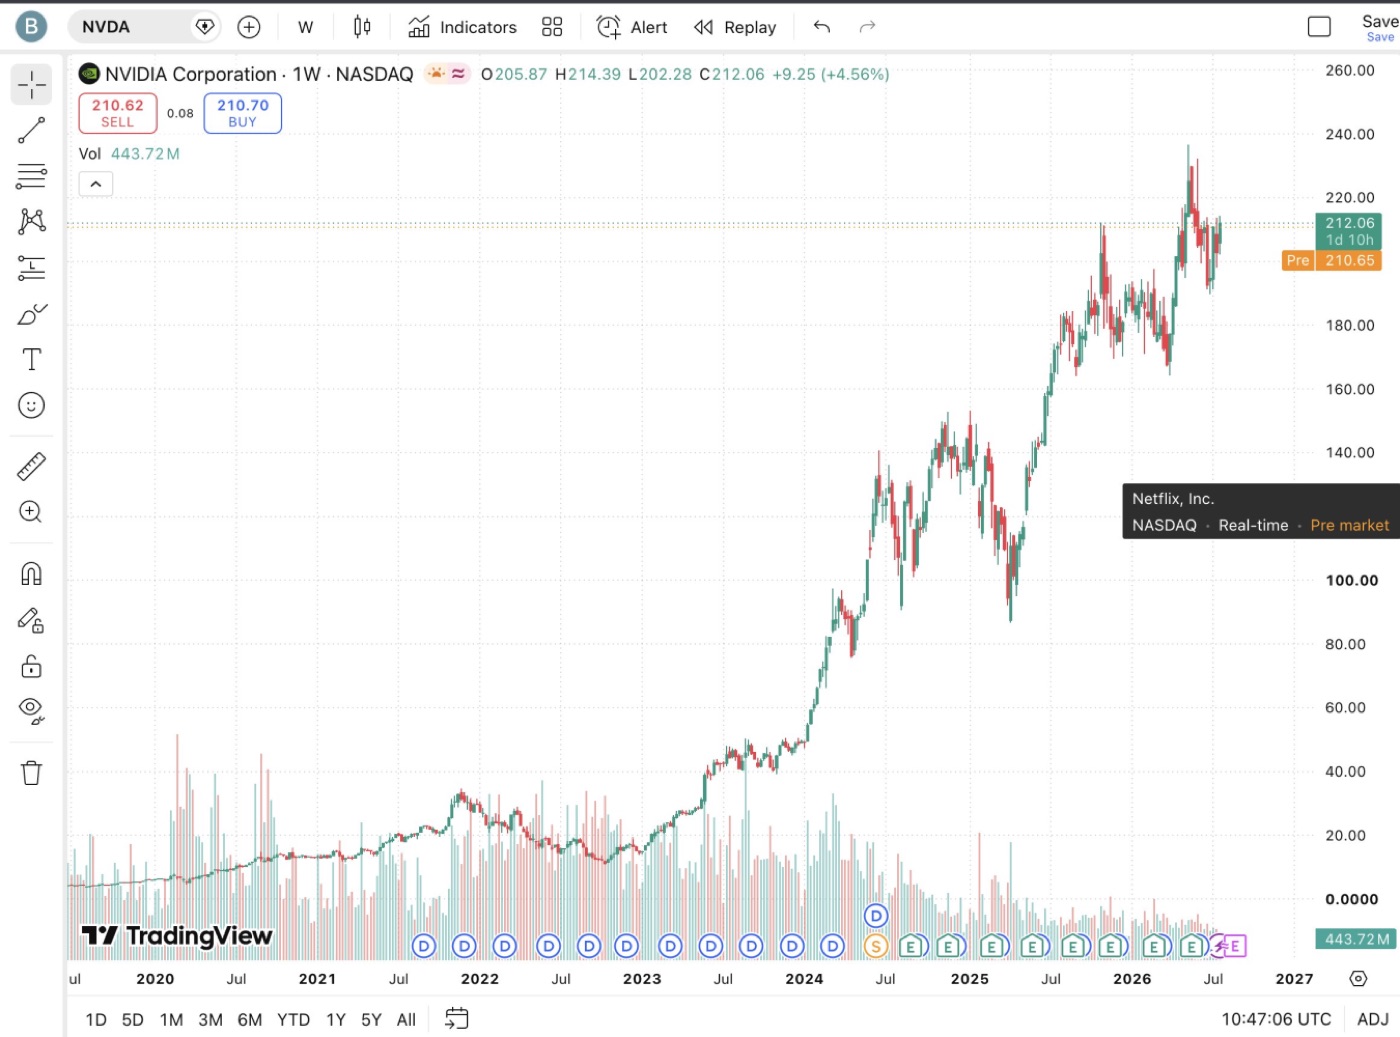Click the Pre market text in tooltip

(1350, 526)
